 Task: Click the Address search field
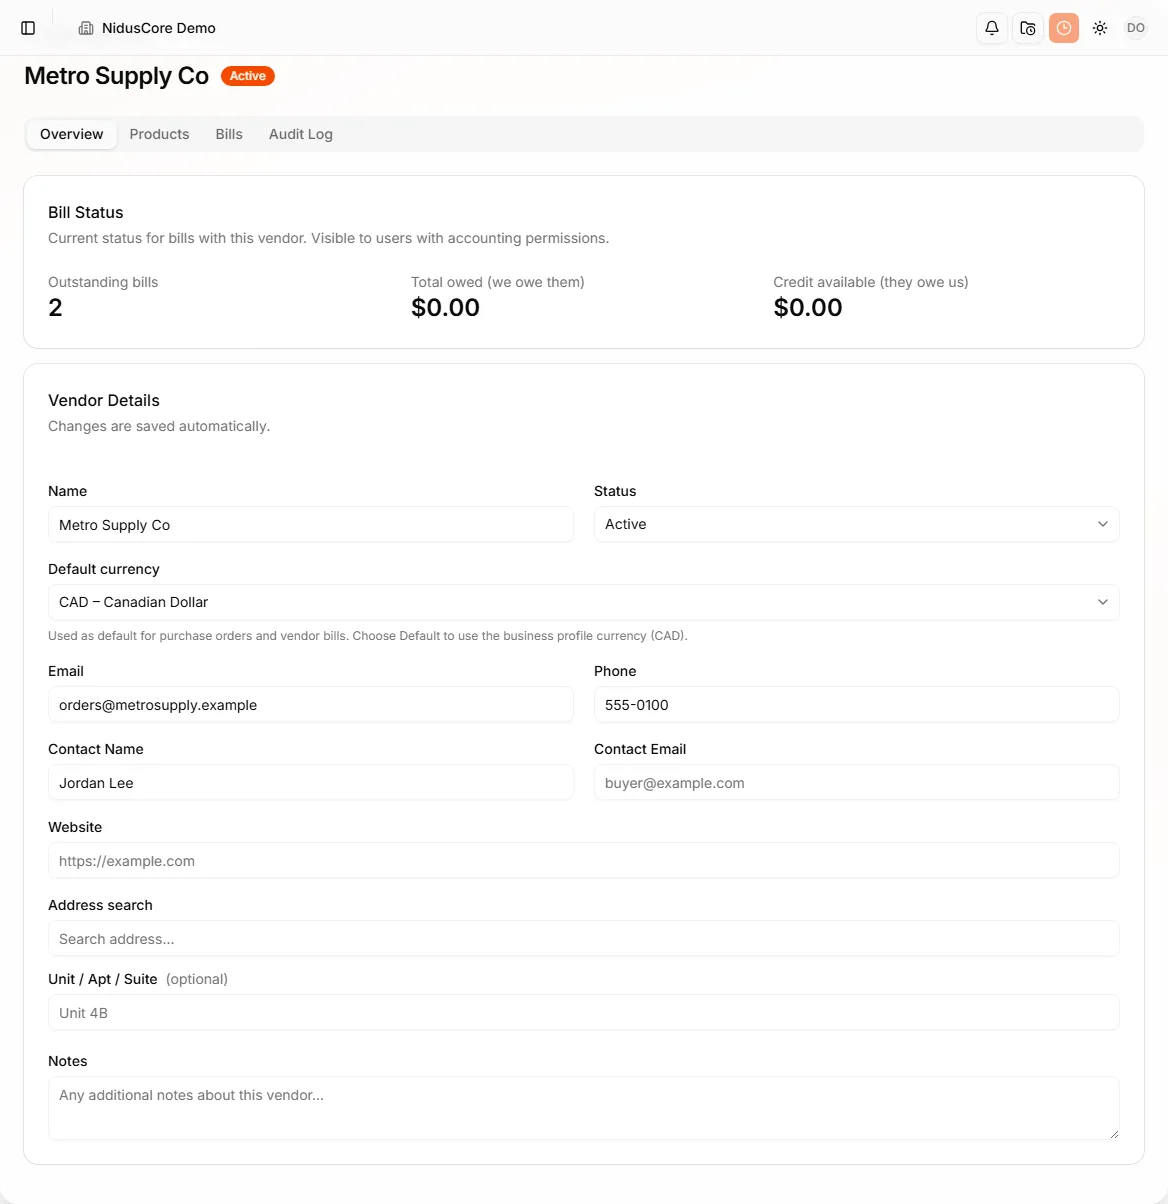click(x=584, y=938)
